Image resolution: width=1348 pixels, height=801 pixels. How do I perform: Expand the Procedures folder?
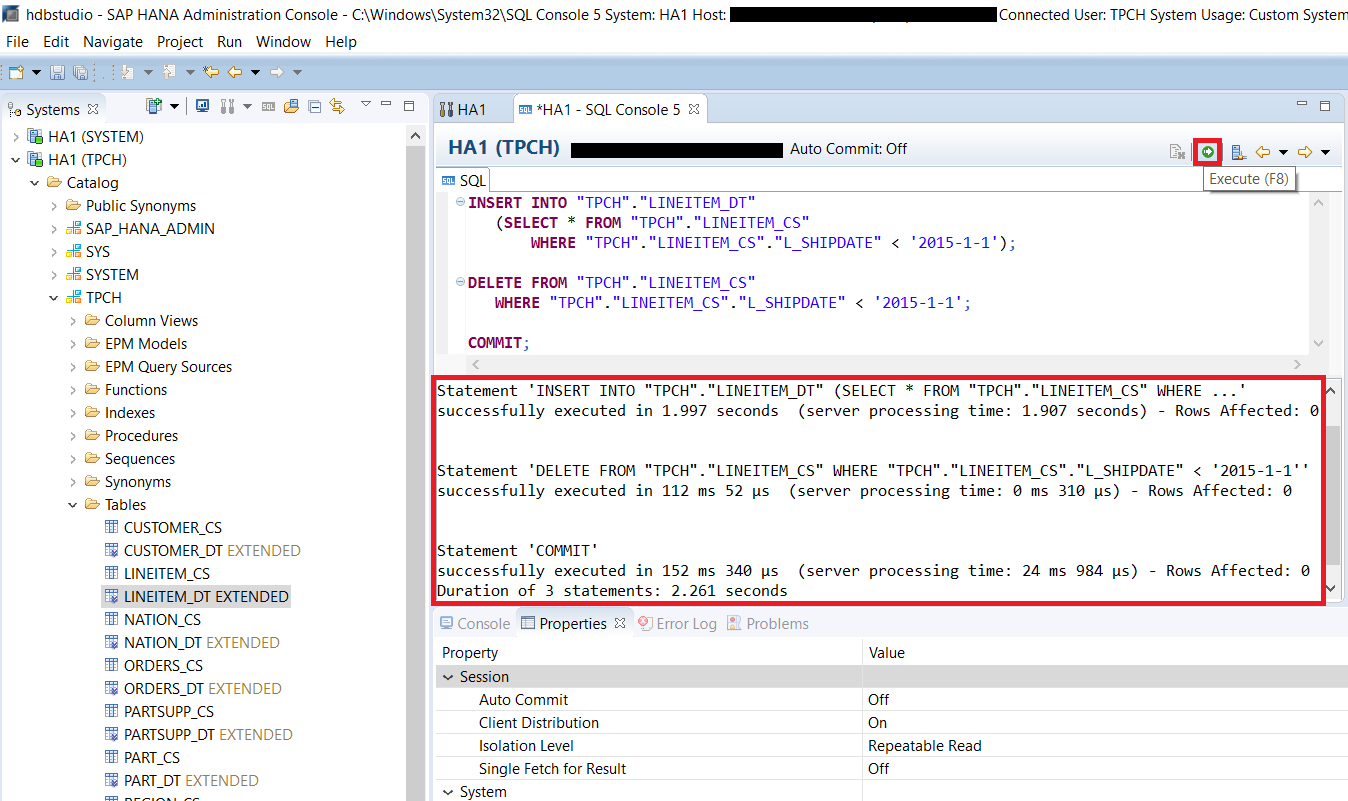pyautogui.click(x=72, y=436)
